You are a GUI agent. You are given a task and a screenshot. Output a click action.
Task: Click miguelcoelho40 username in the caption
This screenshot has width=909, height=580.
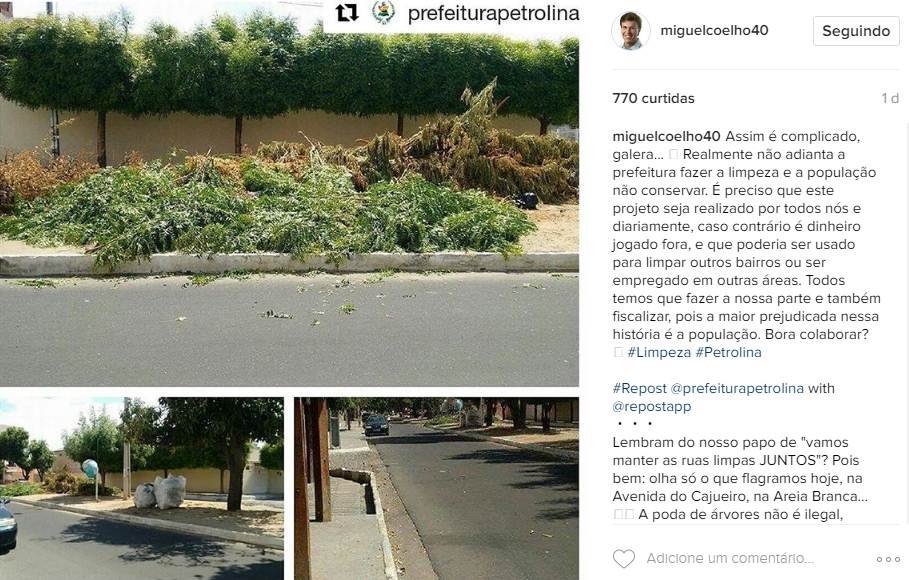[x=666, y=136]
